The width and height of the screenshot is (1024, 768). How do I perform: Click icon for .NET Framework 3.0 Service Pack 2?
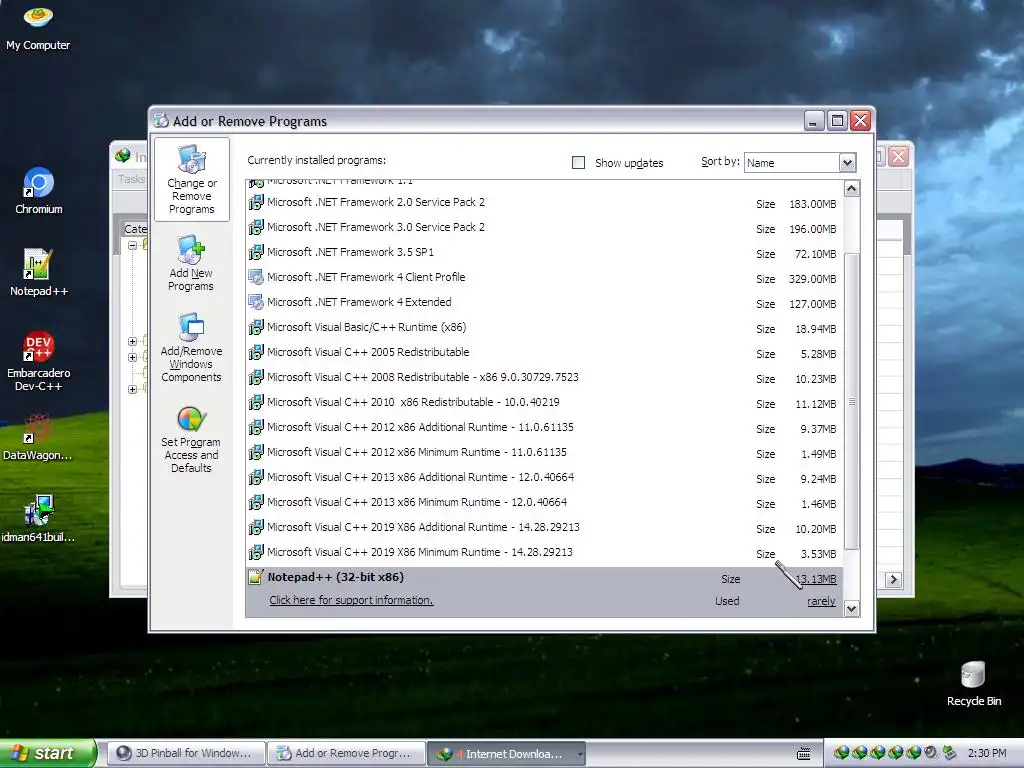[x=256, y=227]
